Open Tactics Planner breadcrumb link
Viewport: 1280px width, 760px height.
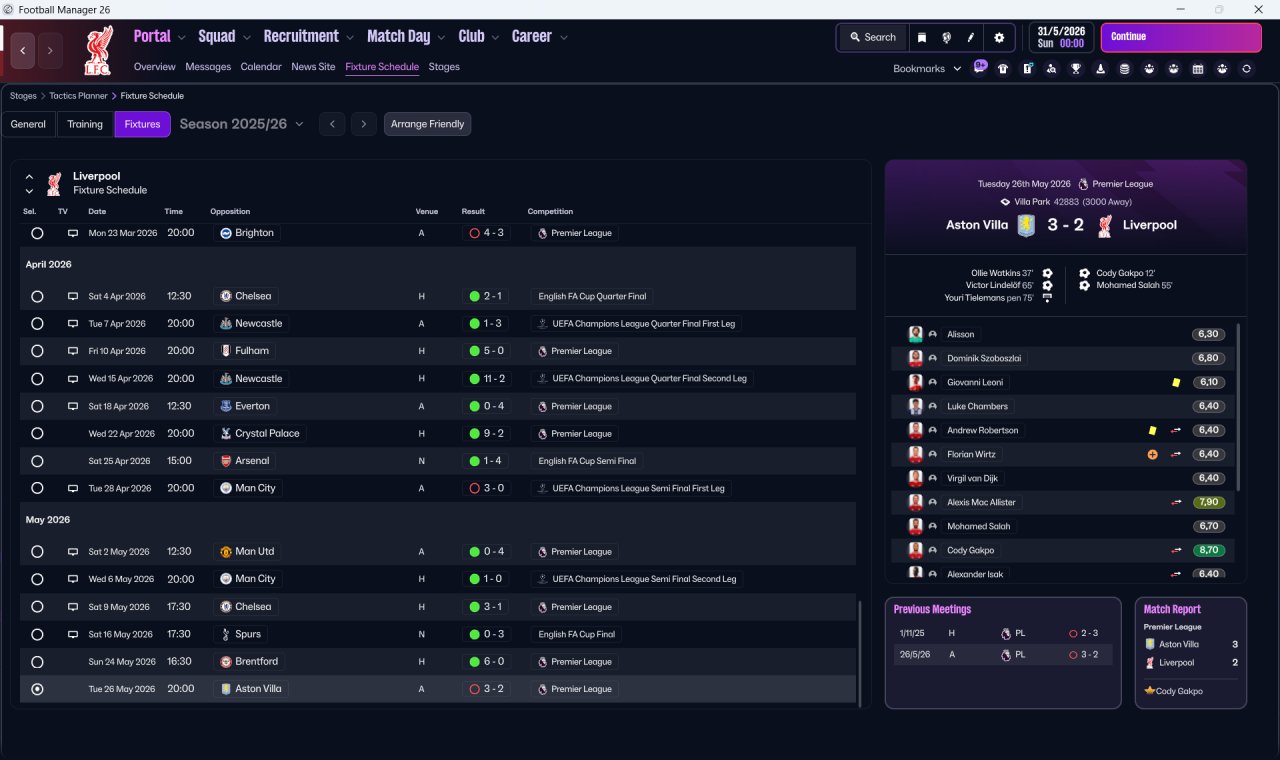point(80,96)
